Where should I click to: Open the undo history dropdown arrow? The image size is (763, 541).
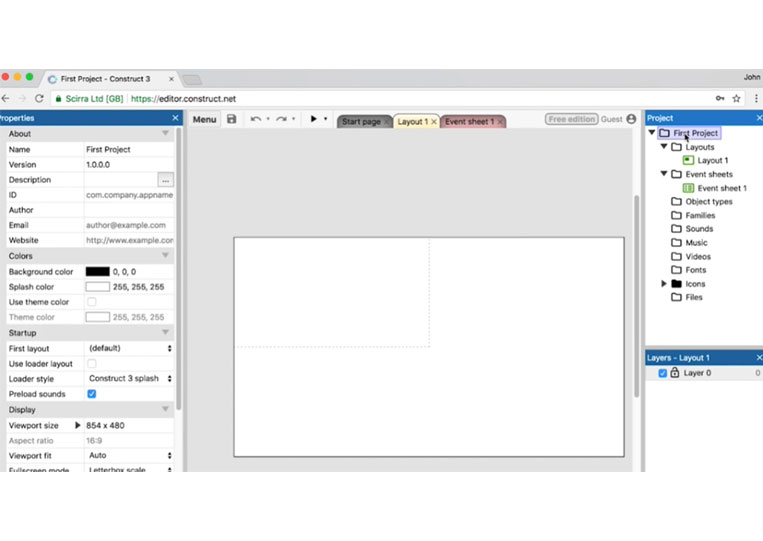268,119
